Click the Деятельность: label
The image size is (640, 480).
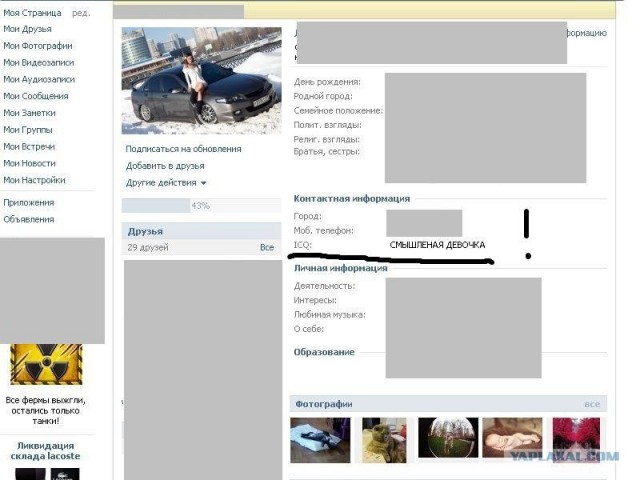tap(324, 286)
